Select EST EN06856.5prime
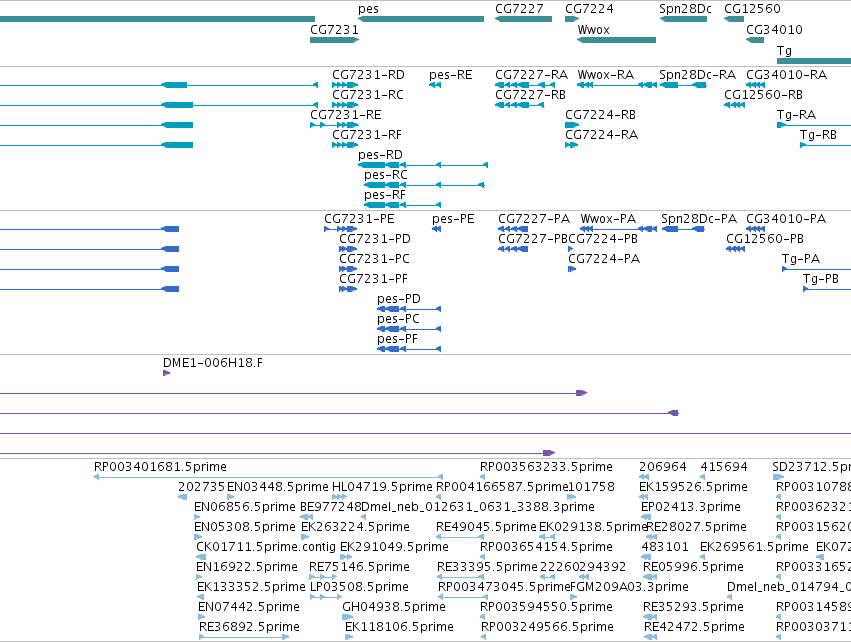 198,517
